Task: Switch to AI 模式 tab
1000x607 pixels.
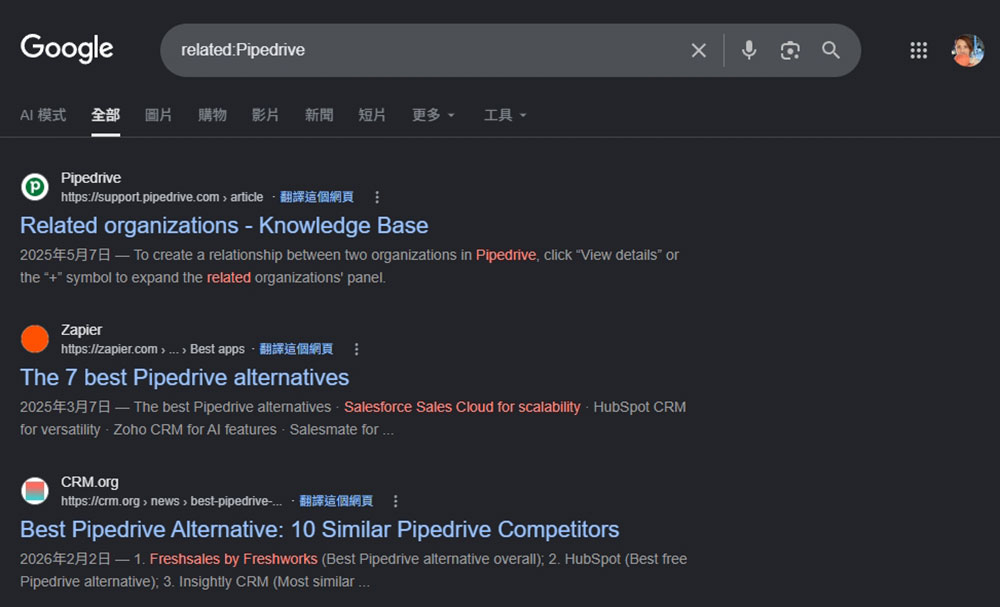Action: pos(43,115)
